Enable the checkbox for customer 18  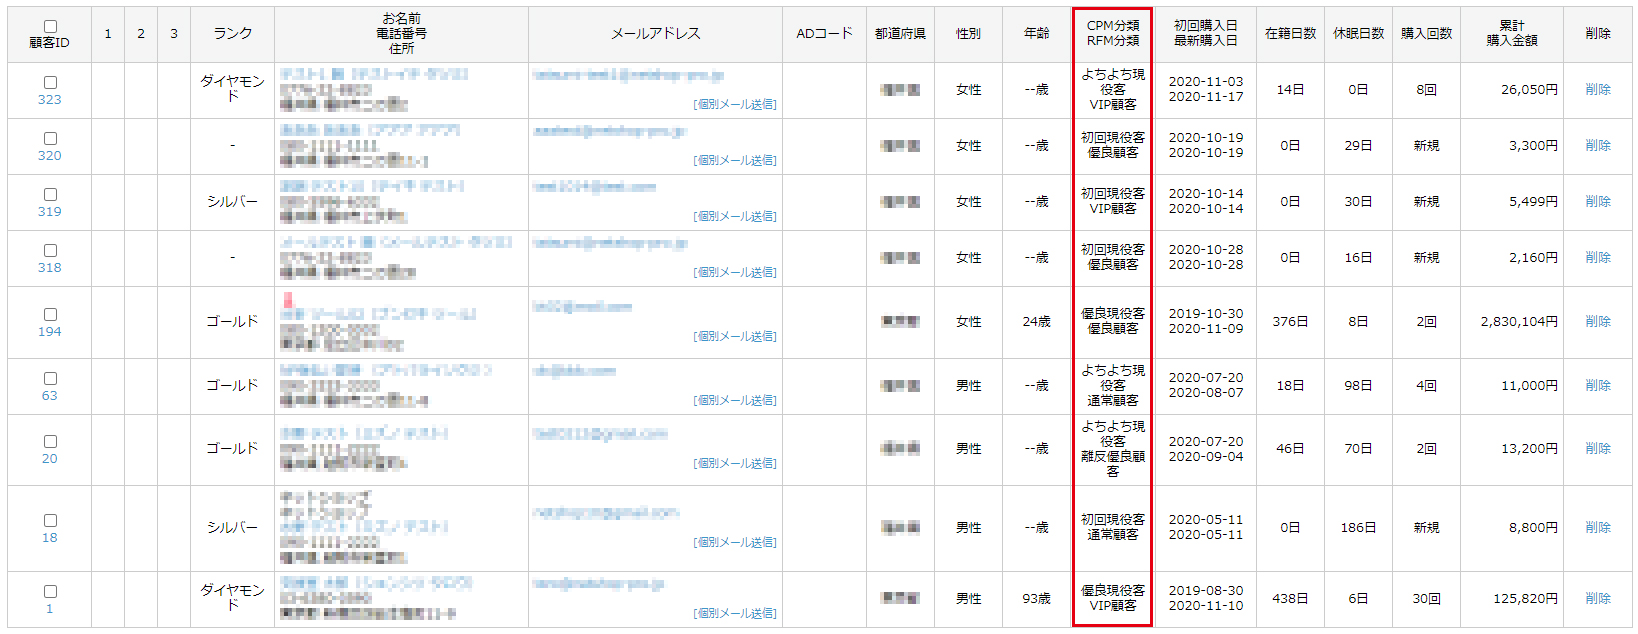(50, 520)
